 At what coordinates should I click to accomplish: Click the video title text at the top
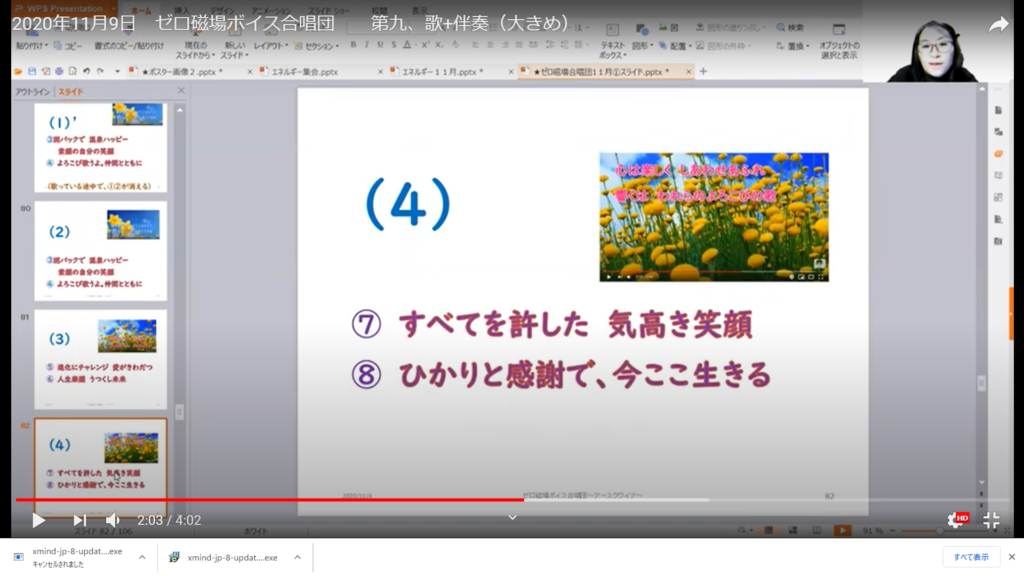coord(291,24)
